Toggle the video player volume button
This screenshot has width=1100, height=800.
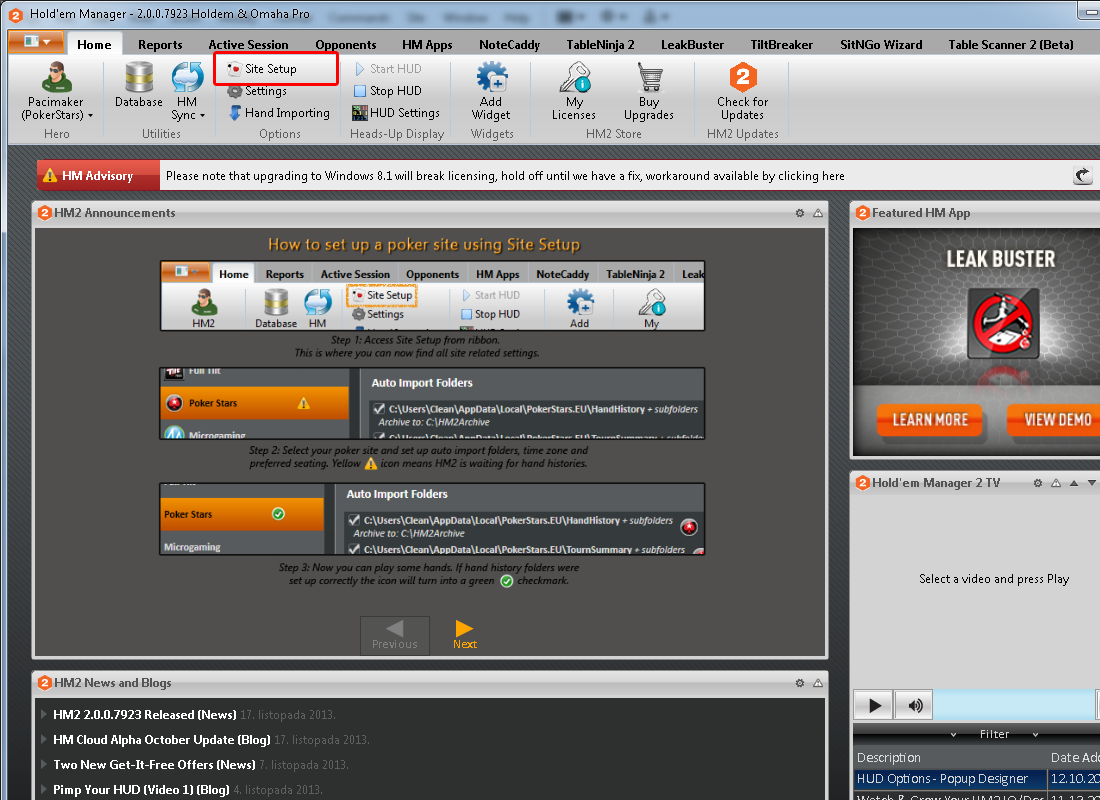pyautogui.click(x=914, y=705)
